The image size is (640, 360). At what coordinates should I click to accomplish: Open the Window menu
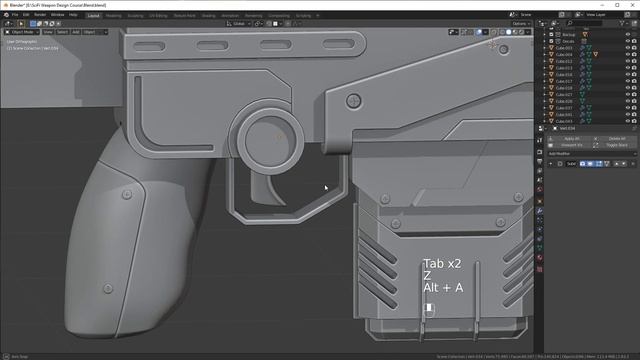(58, 15)
